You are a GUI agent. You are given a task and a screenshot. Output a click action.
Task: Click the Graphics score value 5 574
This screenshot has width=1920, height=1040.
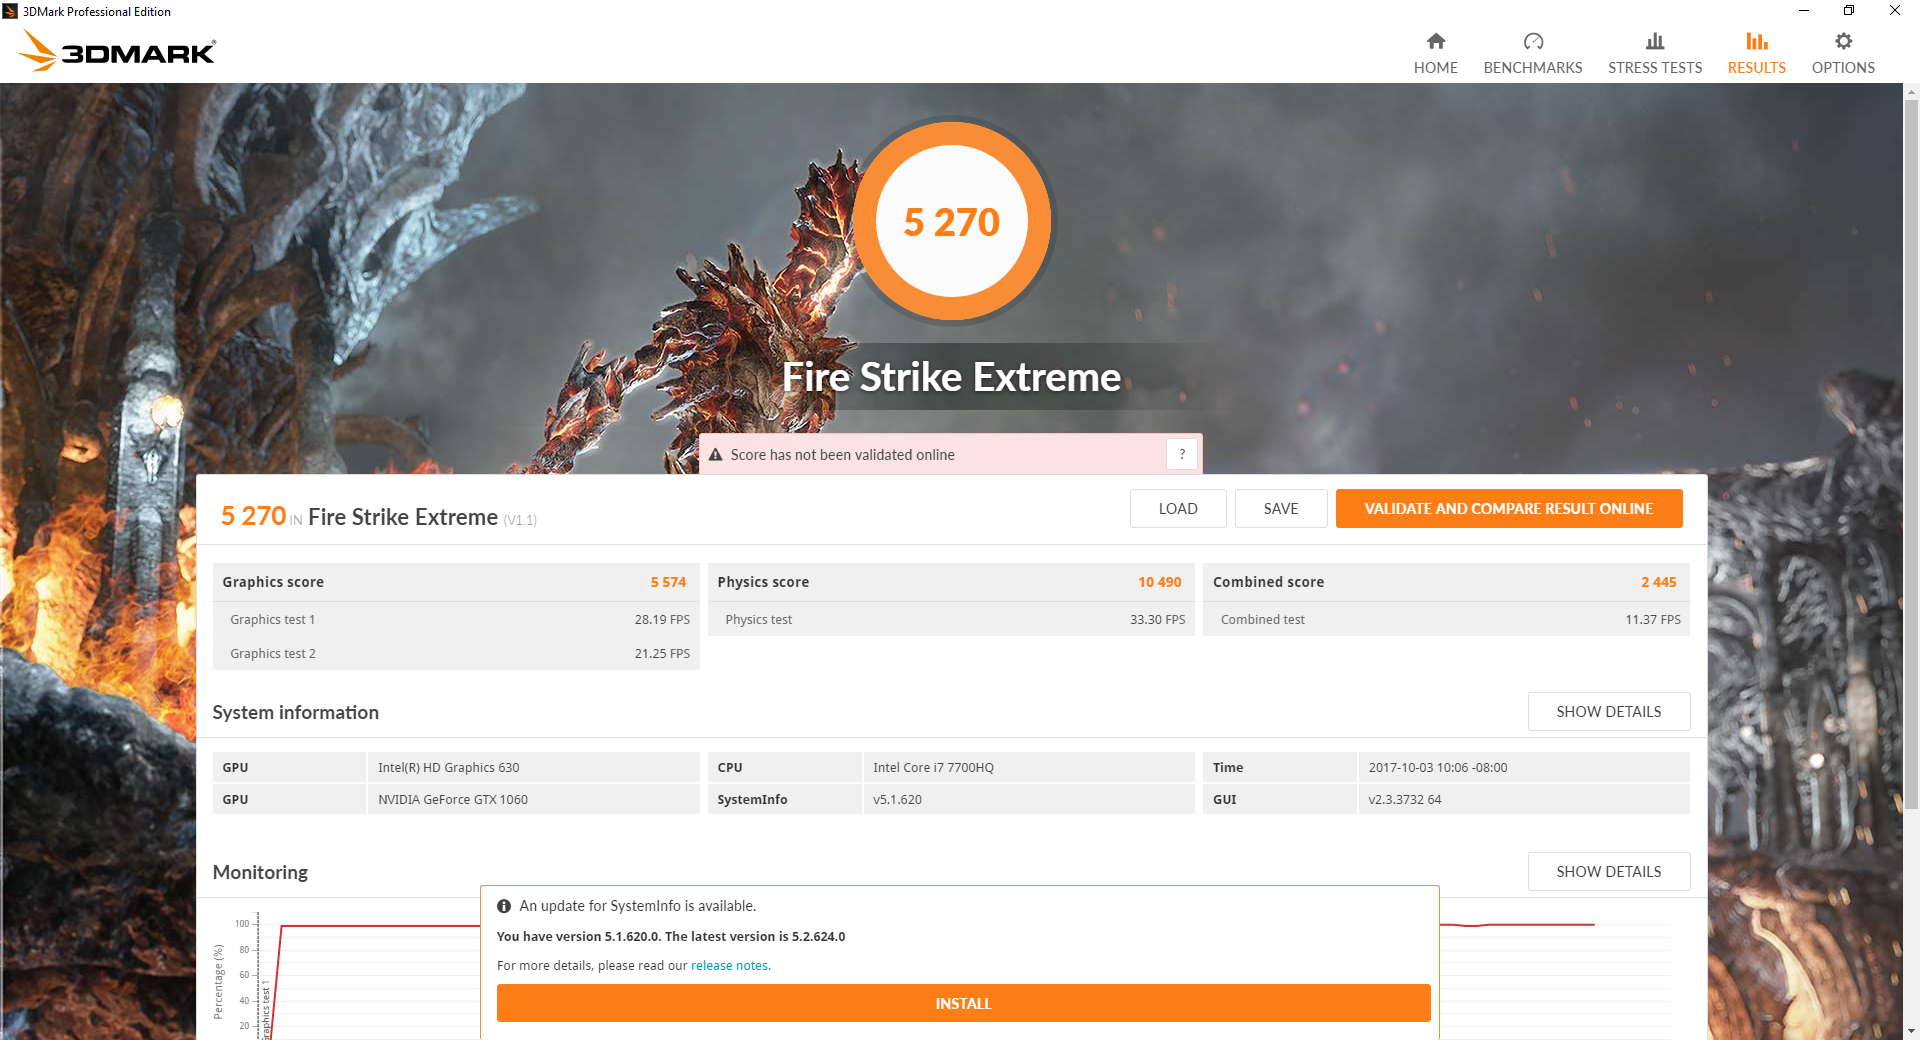coord(668,582)
